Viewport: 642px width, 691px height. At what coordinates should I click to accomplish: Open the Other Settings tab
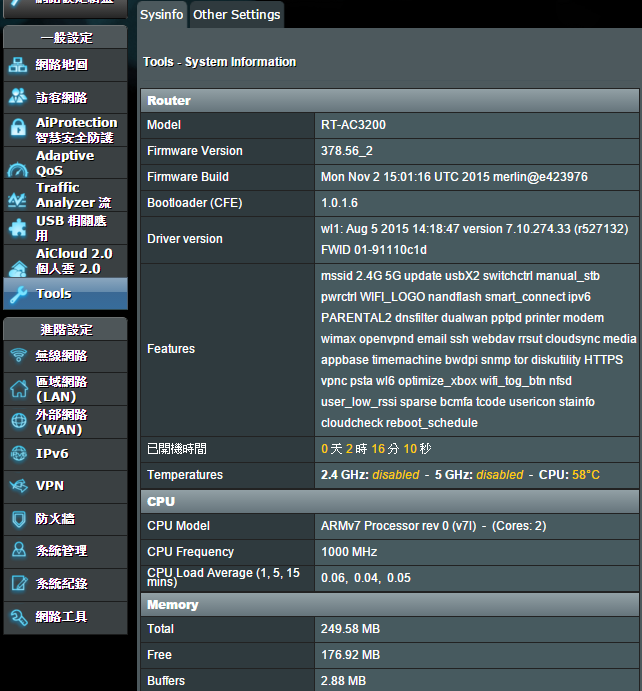237,15
